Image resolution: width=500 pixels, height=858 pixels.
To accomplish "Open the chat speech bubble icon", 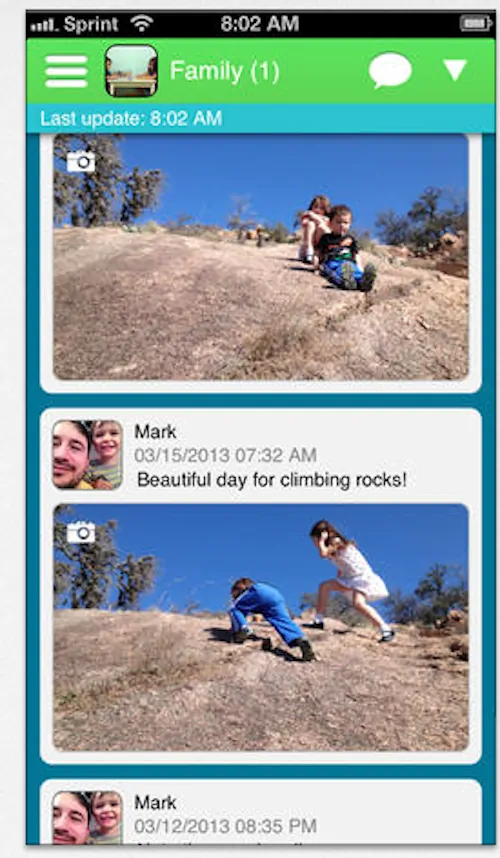I will [390, 71].
